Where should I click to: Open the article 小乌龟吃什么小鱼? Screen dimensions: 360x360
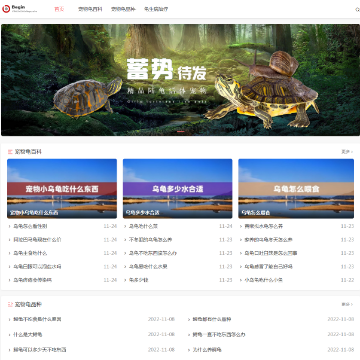coord(264,280)
